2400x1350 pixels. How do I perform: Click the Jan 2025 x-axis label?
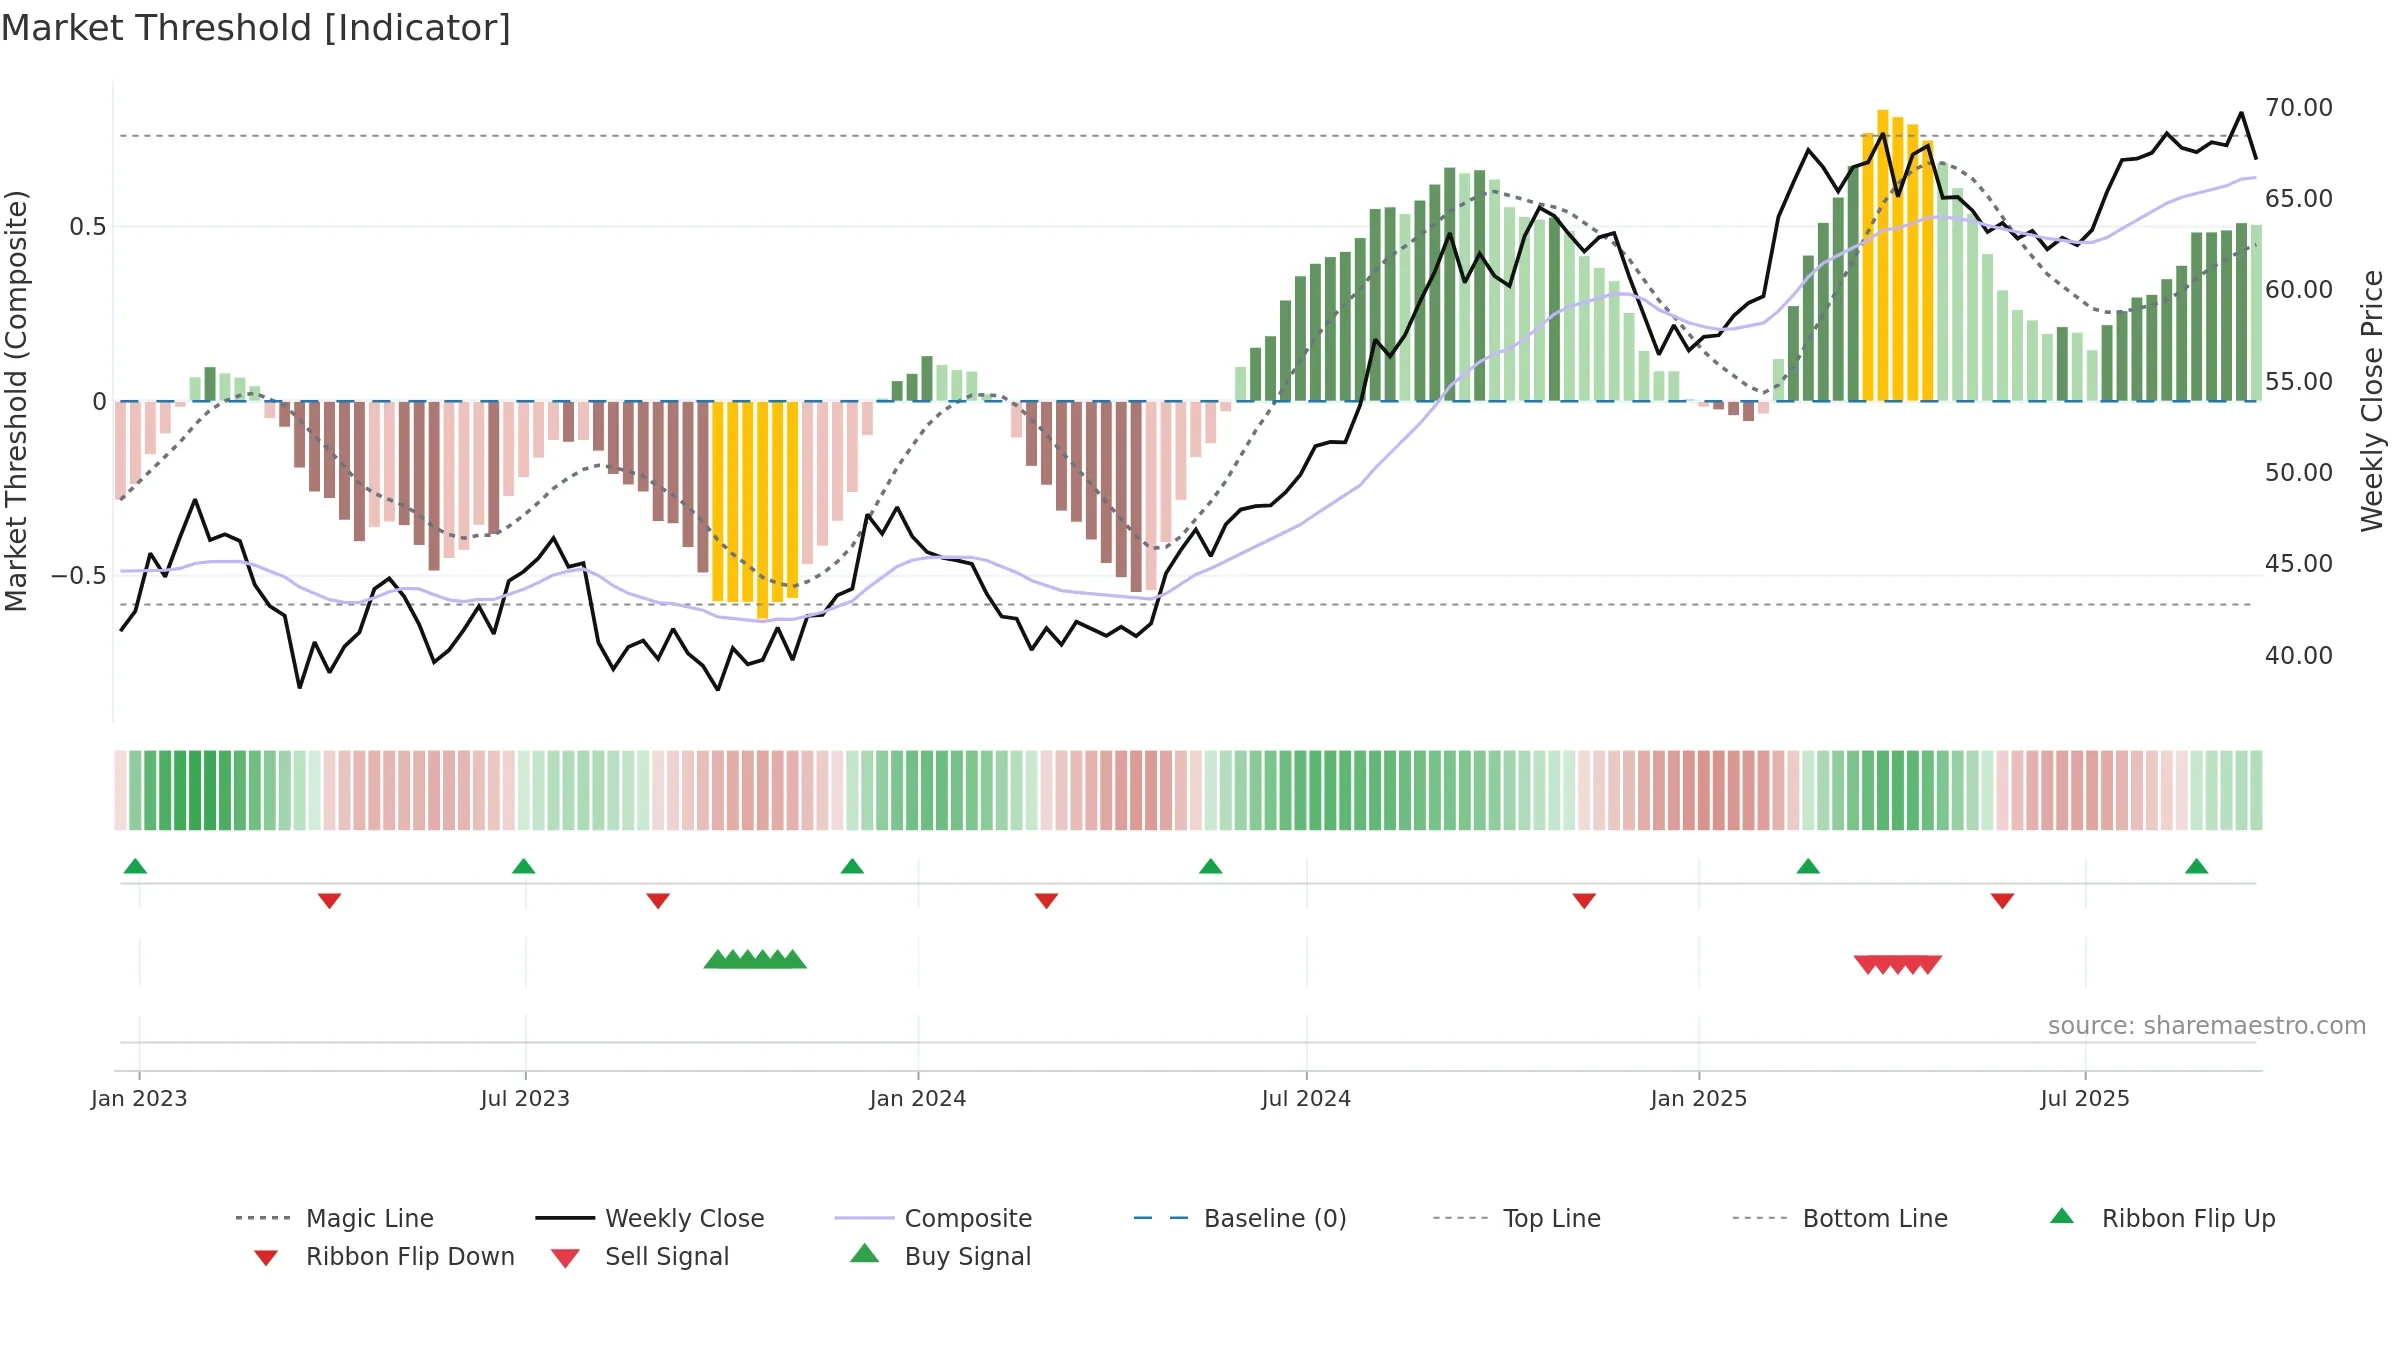[x=1699, y=1099]
